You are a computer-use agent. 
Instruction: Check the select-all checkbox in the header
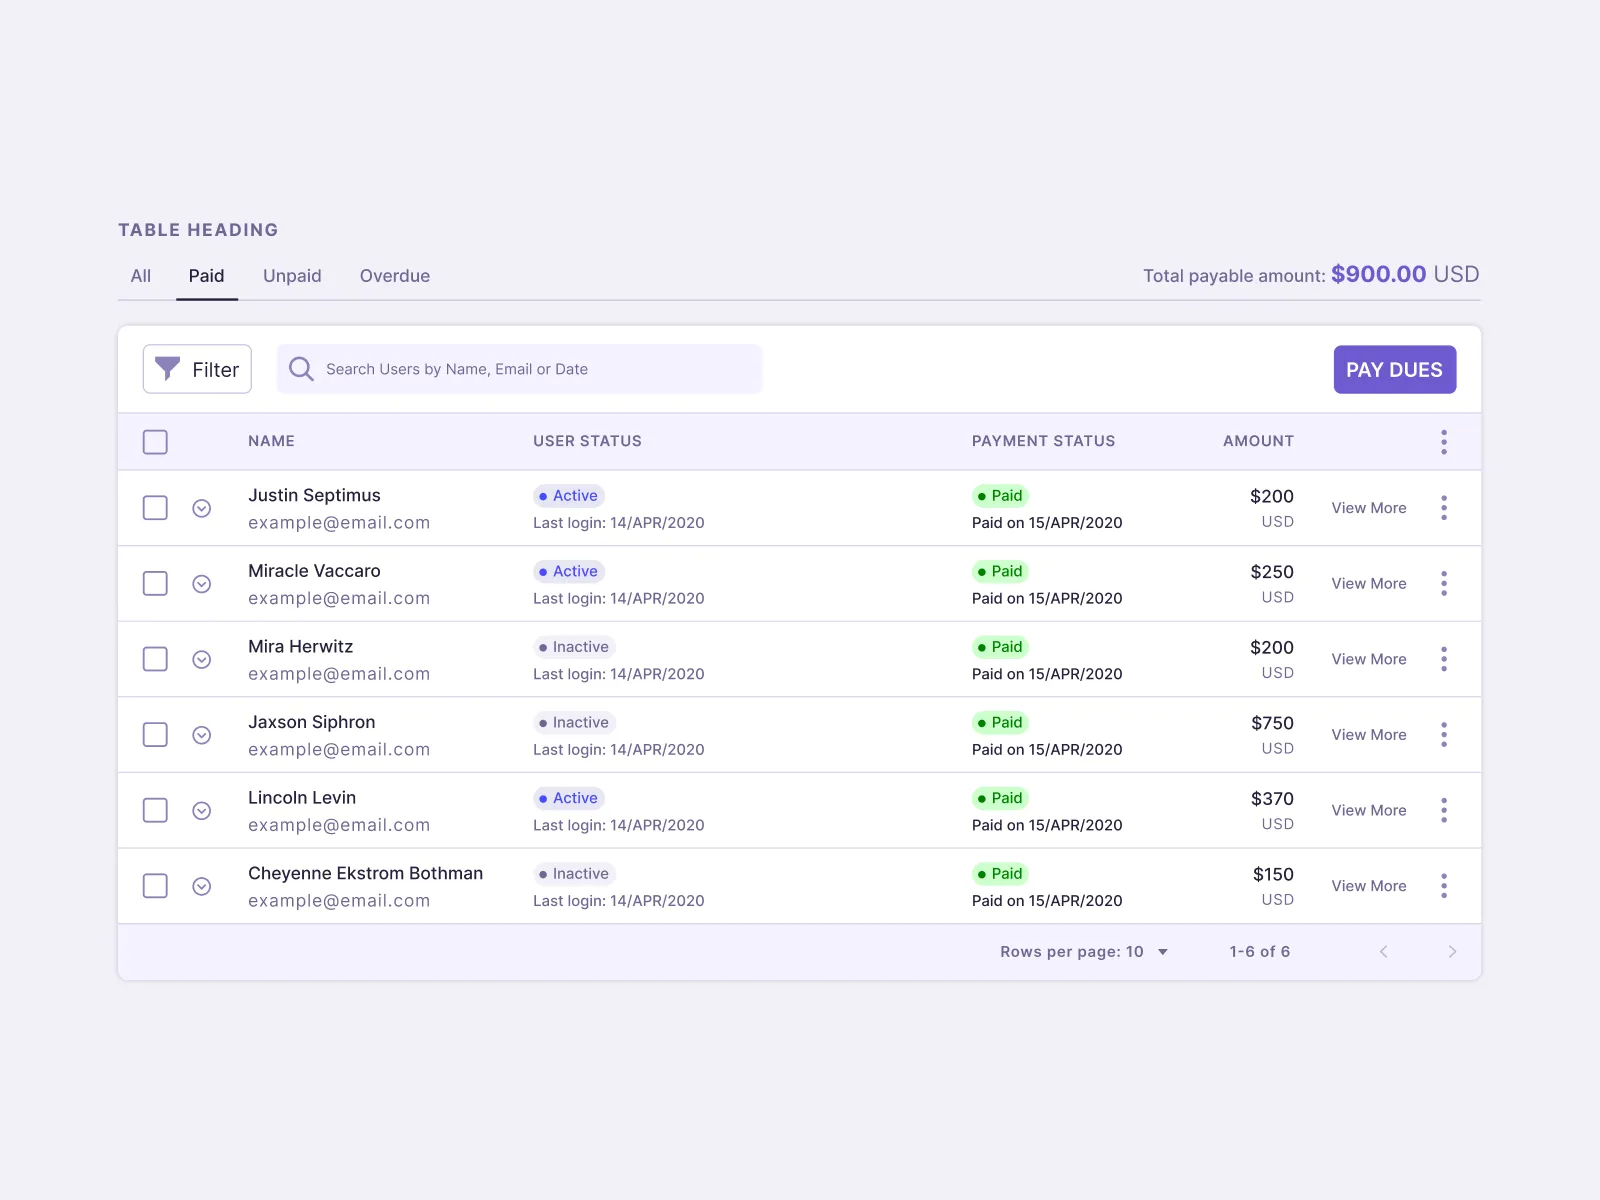point(155,441)
